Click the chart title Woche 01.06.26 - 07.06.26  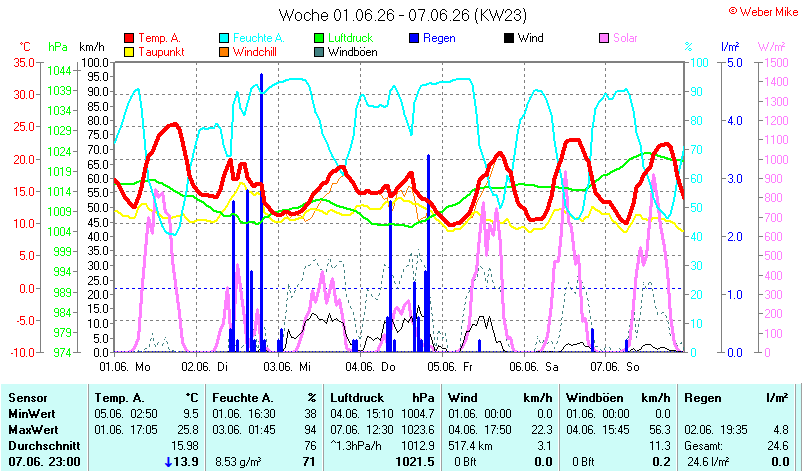click(x=374, y=15)
